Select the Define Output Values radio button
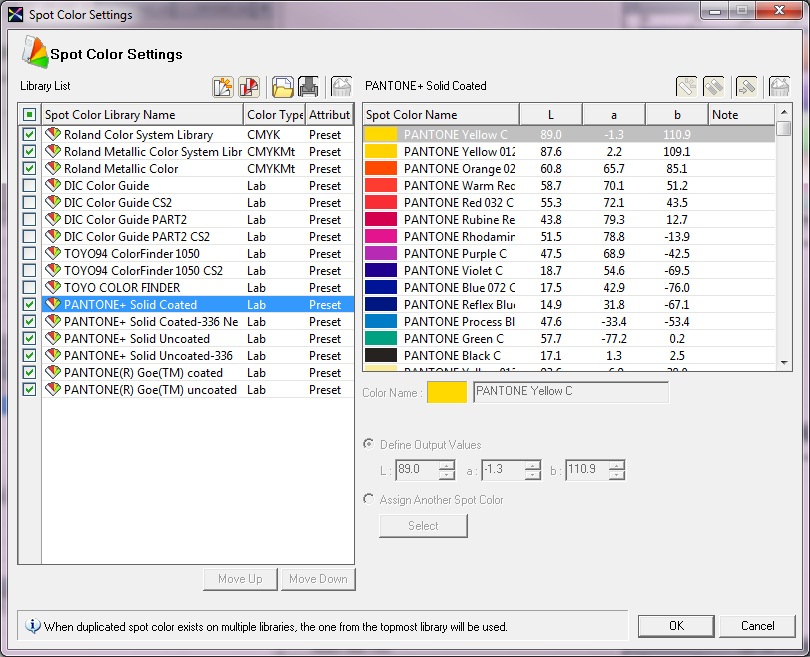Screen dimensions: 810x657 [368, 444]
